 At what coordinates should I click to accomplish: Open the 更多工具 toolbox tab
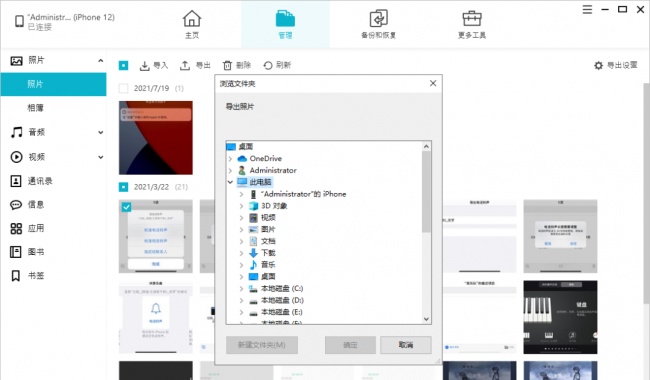pos(472,25)
